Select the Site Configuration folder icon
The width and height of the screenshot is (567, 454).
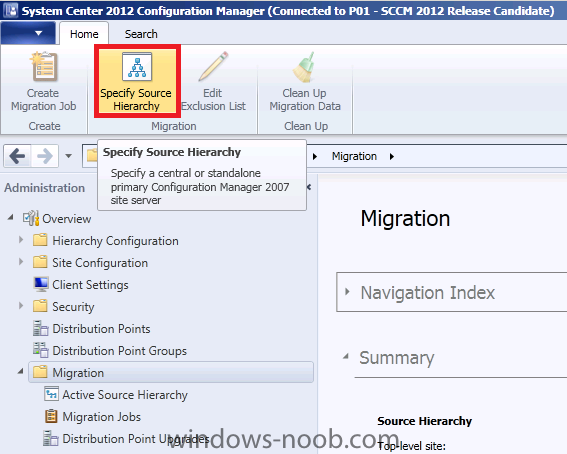(40, 262)
